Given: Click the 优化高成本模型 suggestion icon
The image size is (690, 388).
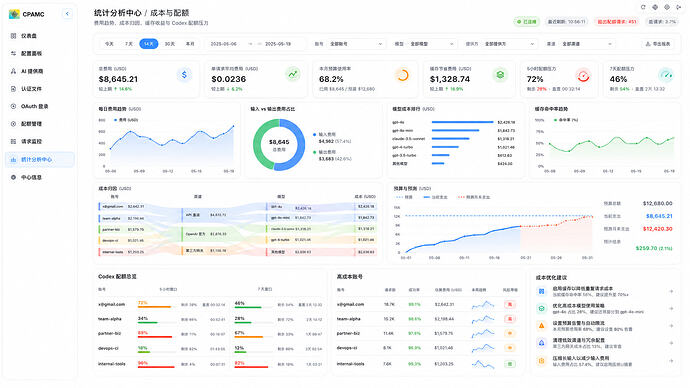Looking at the screenshot, I should [541, 308].
